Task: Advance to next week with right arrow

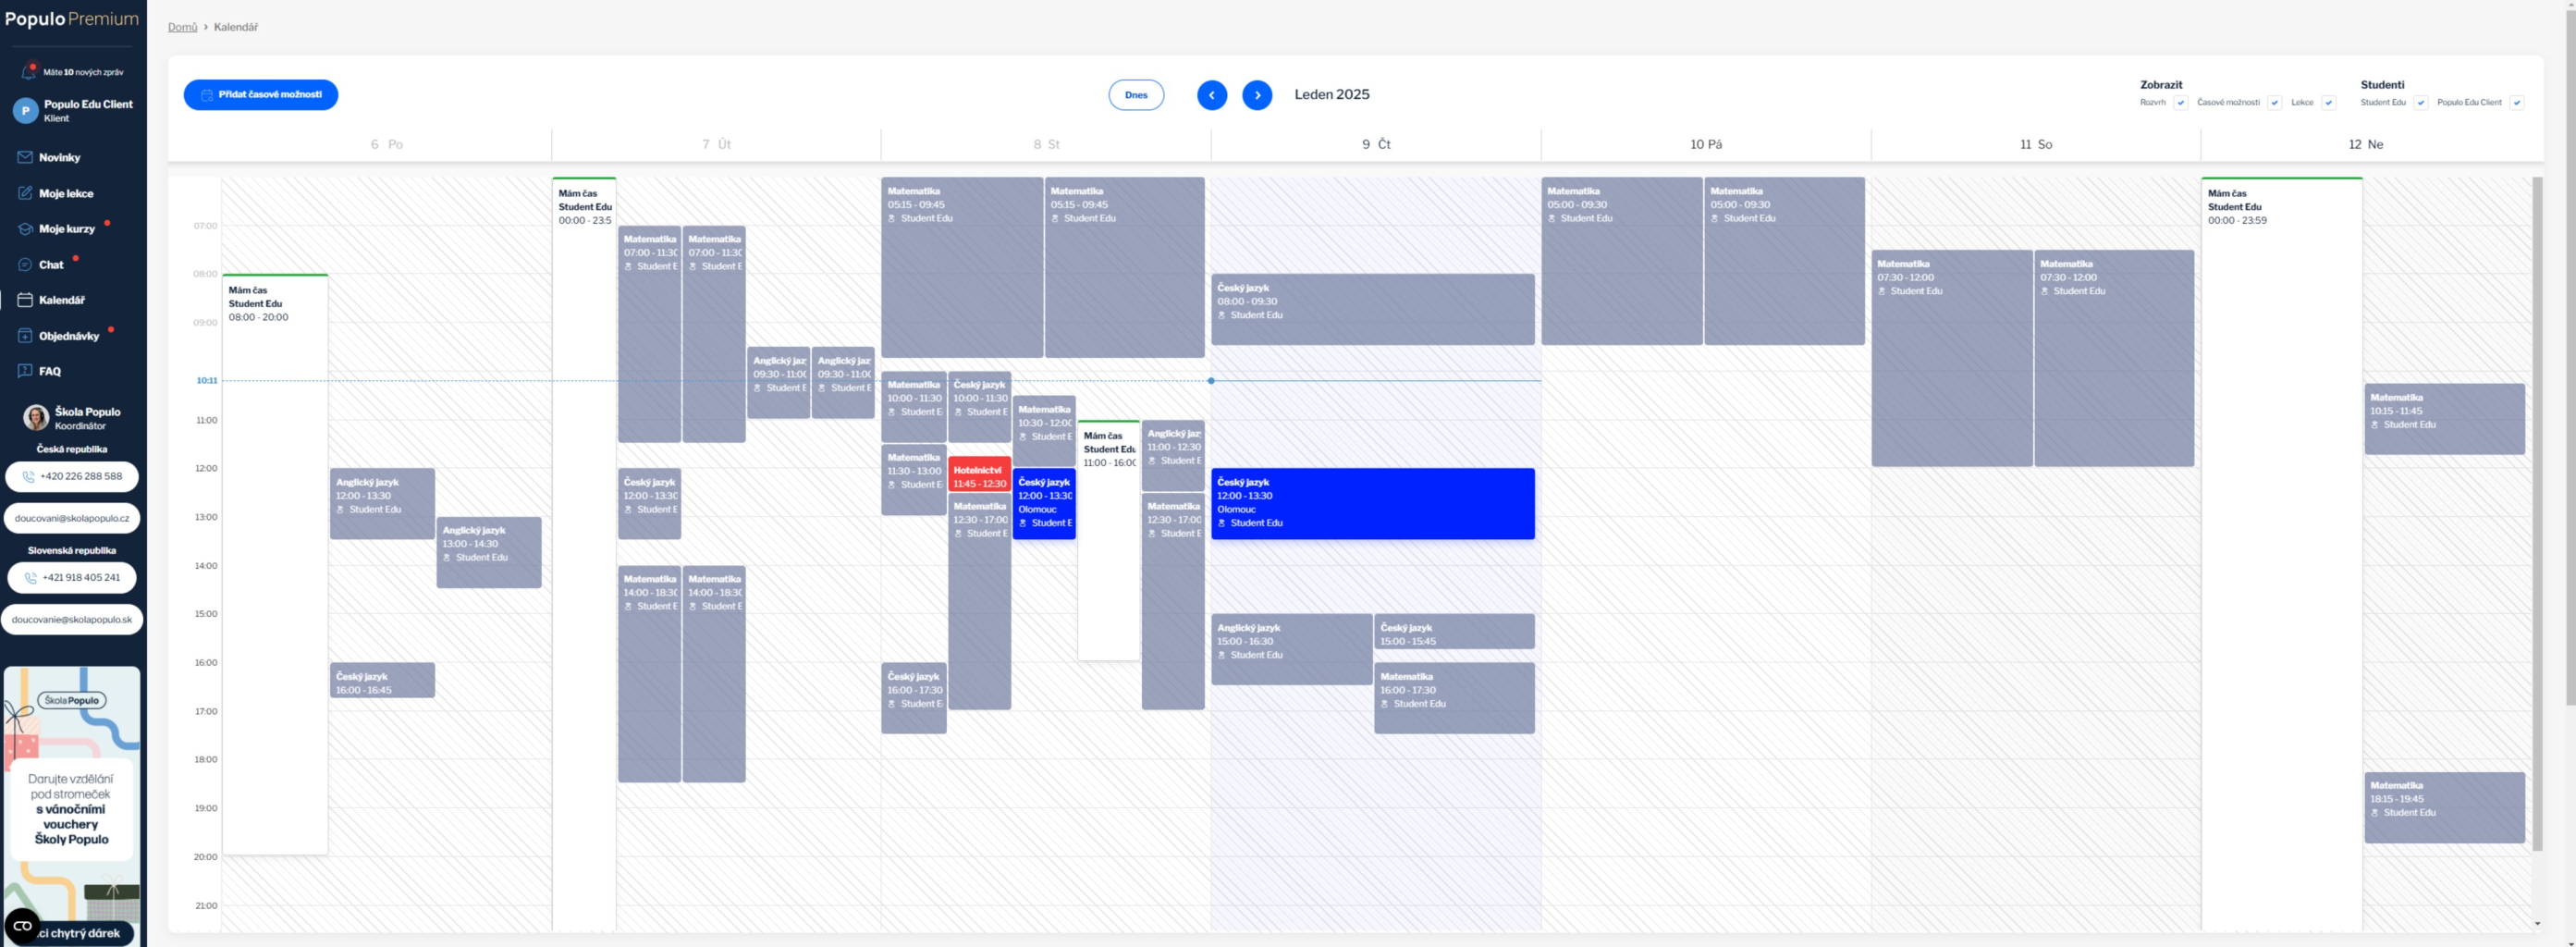Action: pos(1257,95)
